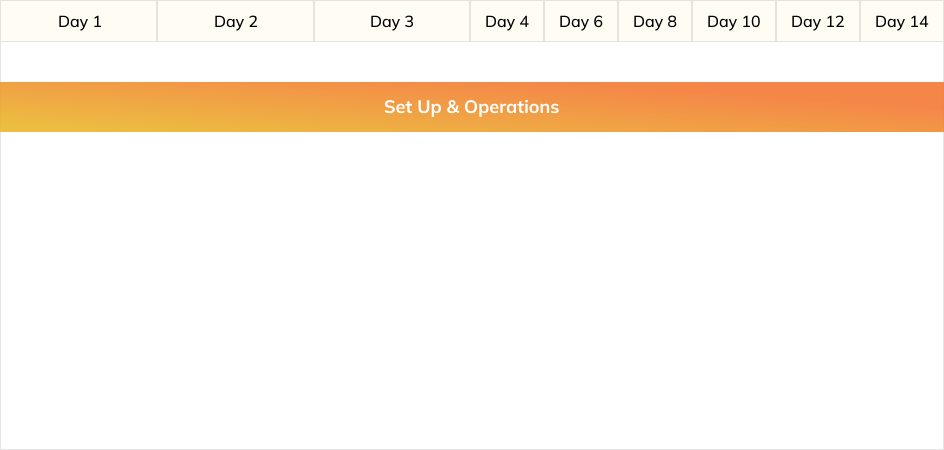Click empty content area below orange banner
The width and height of the screenshot is (944, 450).
pyautogui.click(x=471, y=290)
